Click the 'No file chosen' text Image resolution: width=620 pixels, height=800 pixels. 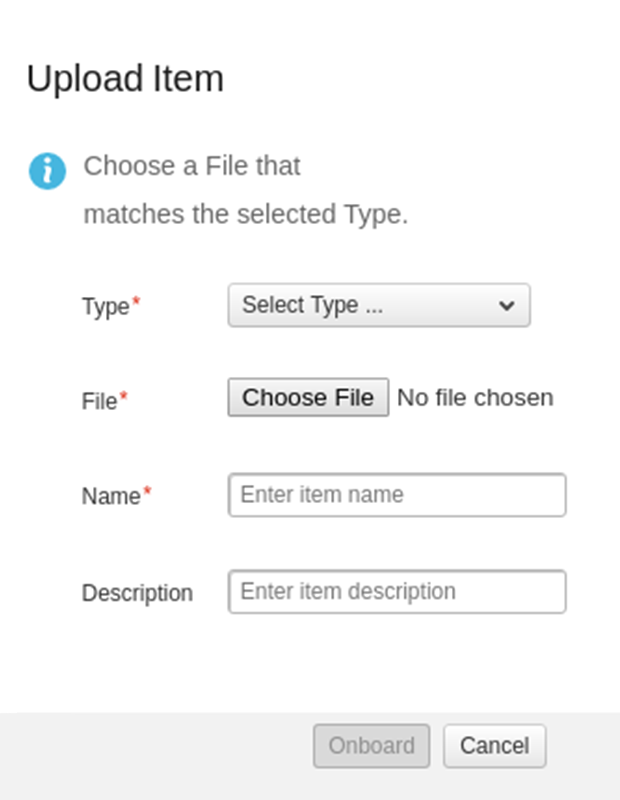tap(475, 398)
